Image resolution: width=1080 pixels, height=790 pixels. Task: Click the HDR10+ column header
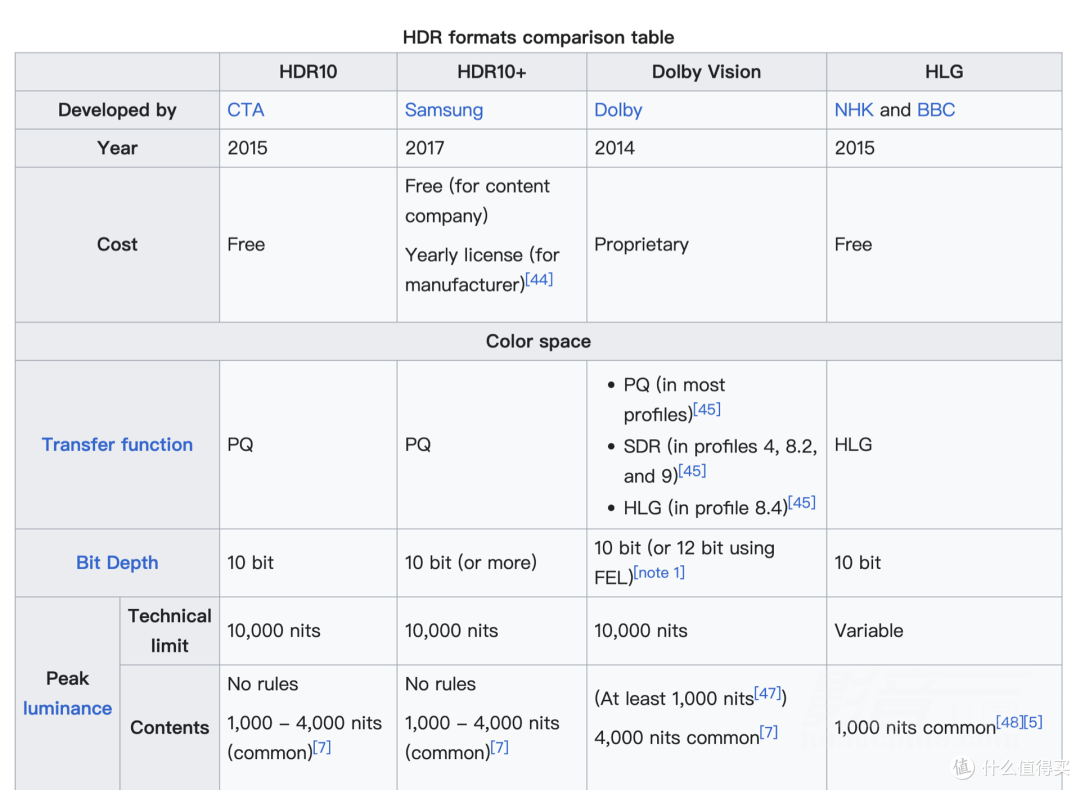click(x=492, y=72)
